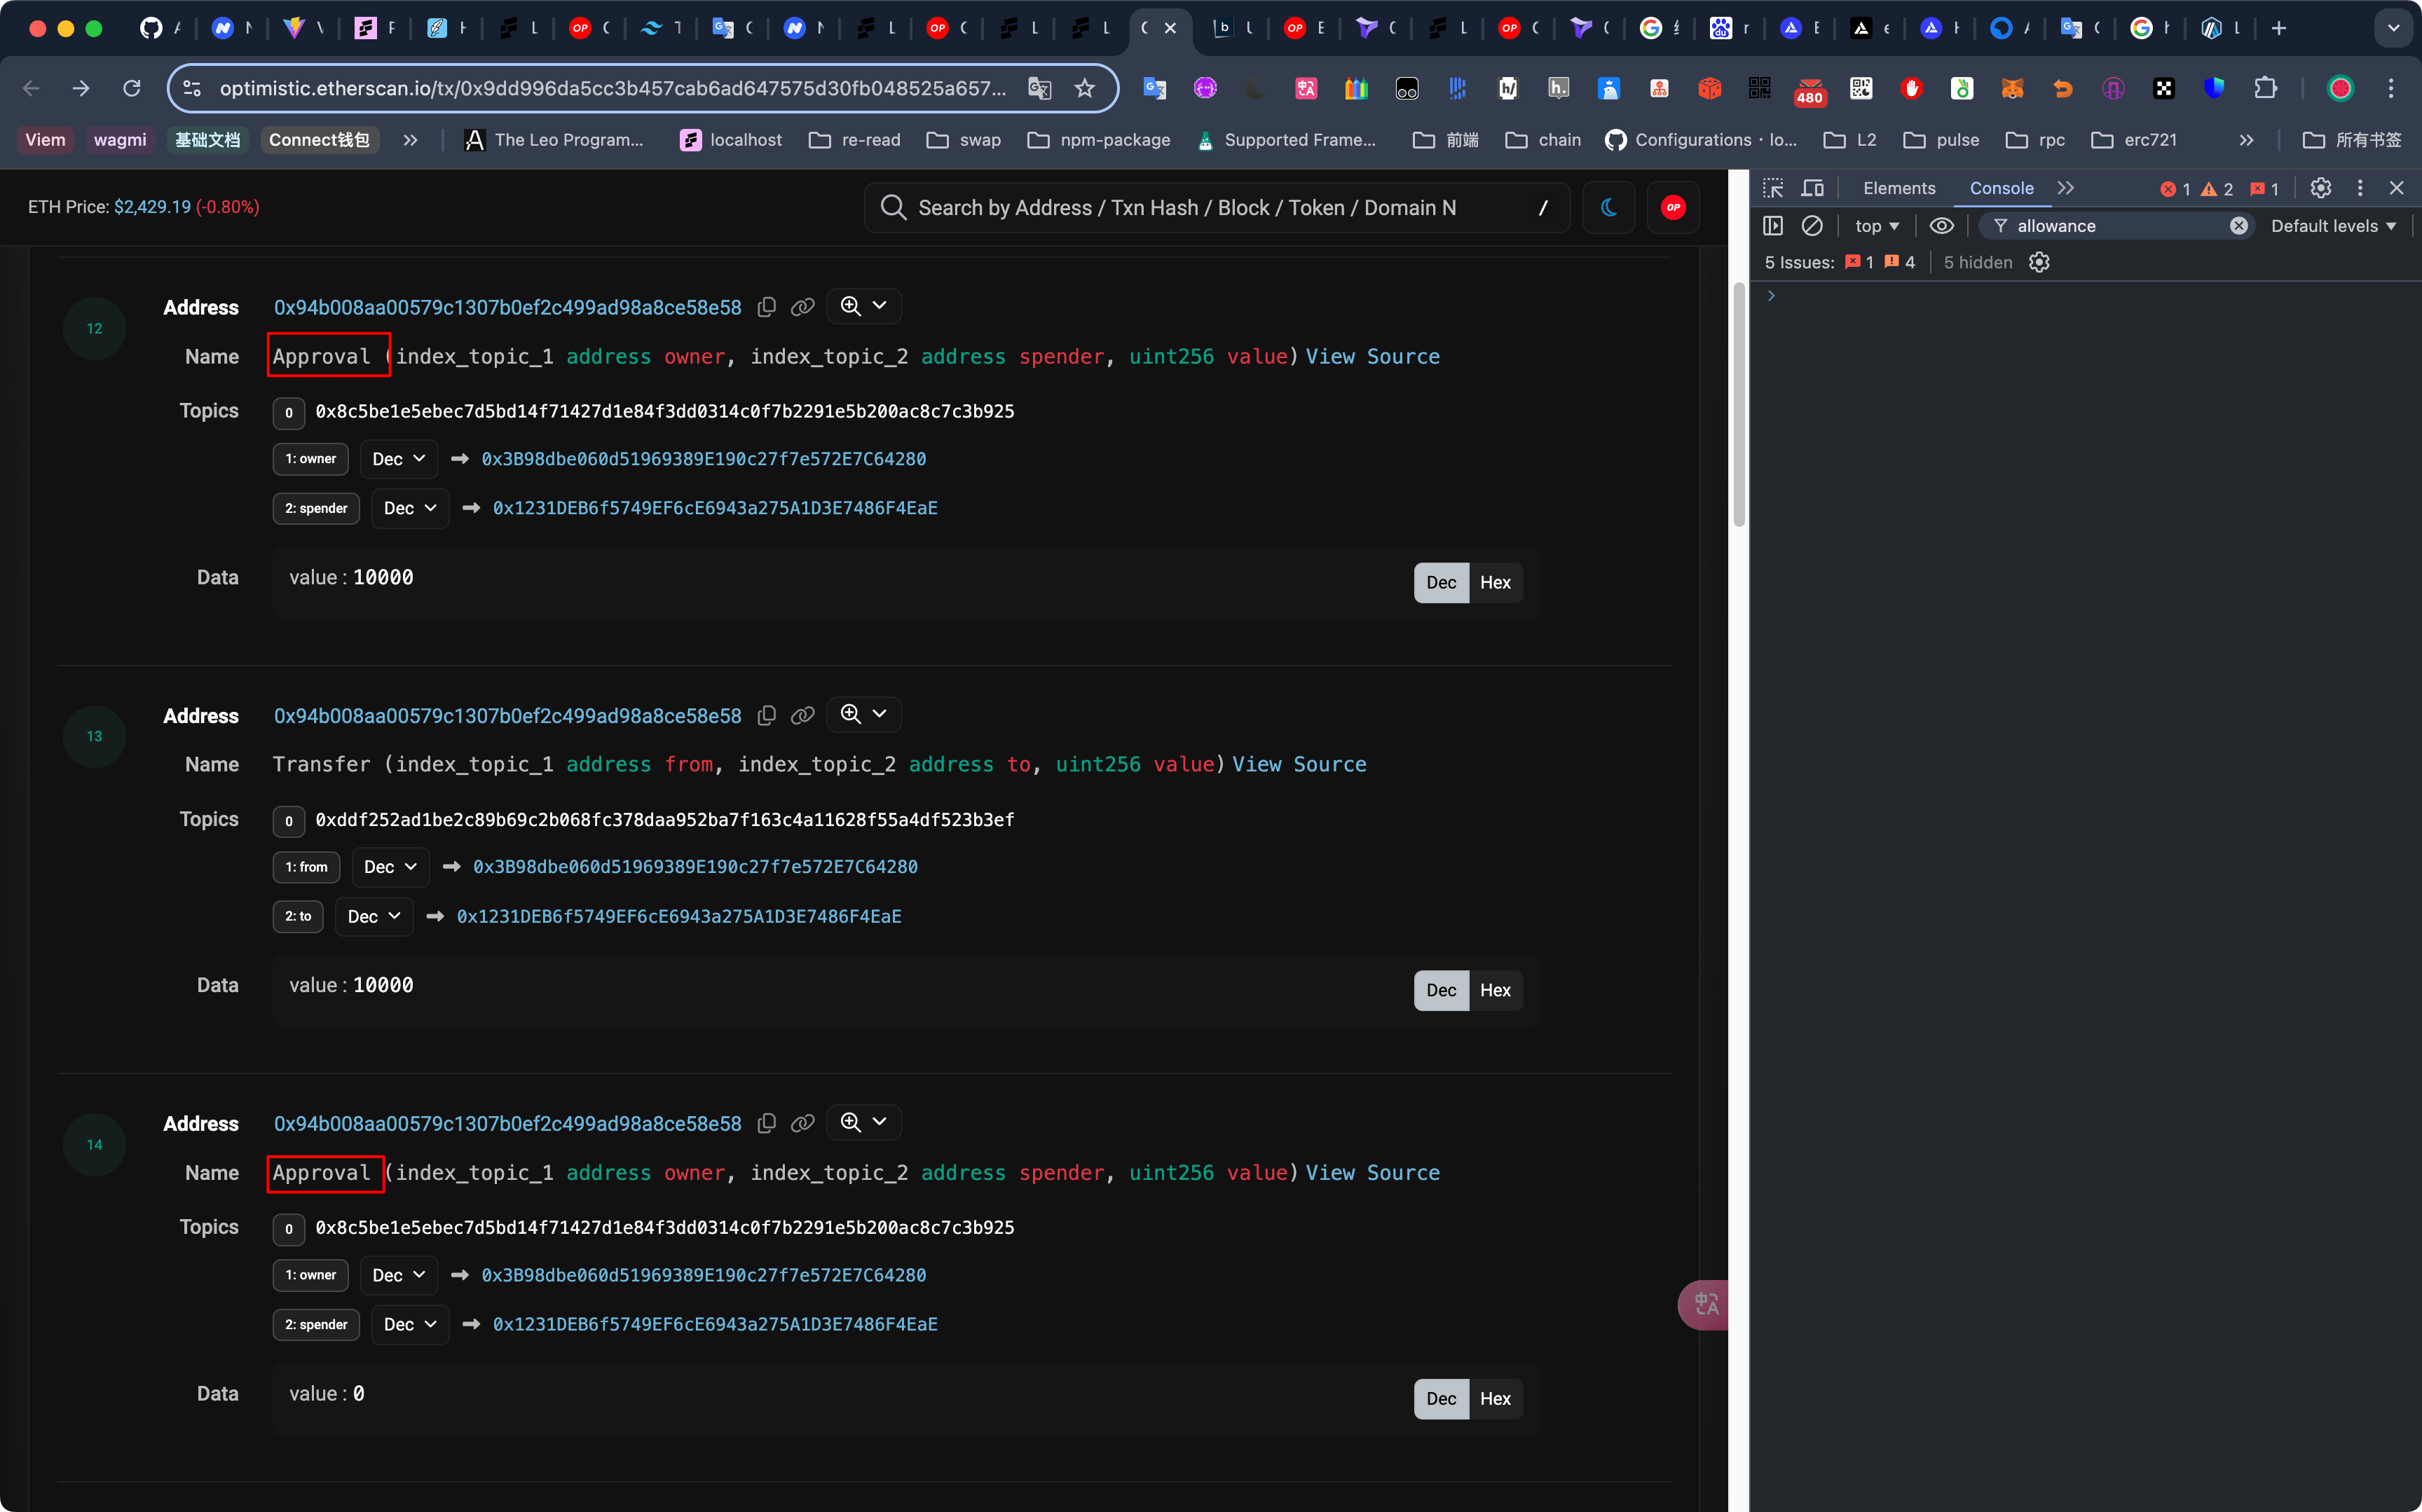Open magnifier dropdown for log 12 address
Viewport: 2422px width, 1512px height.
tap(864, 306)
